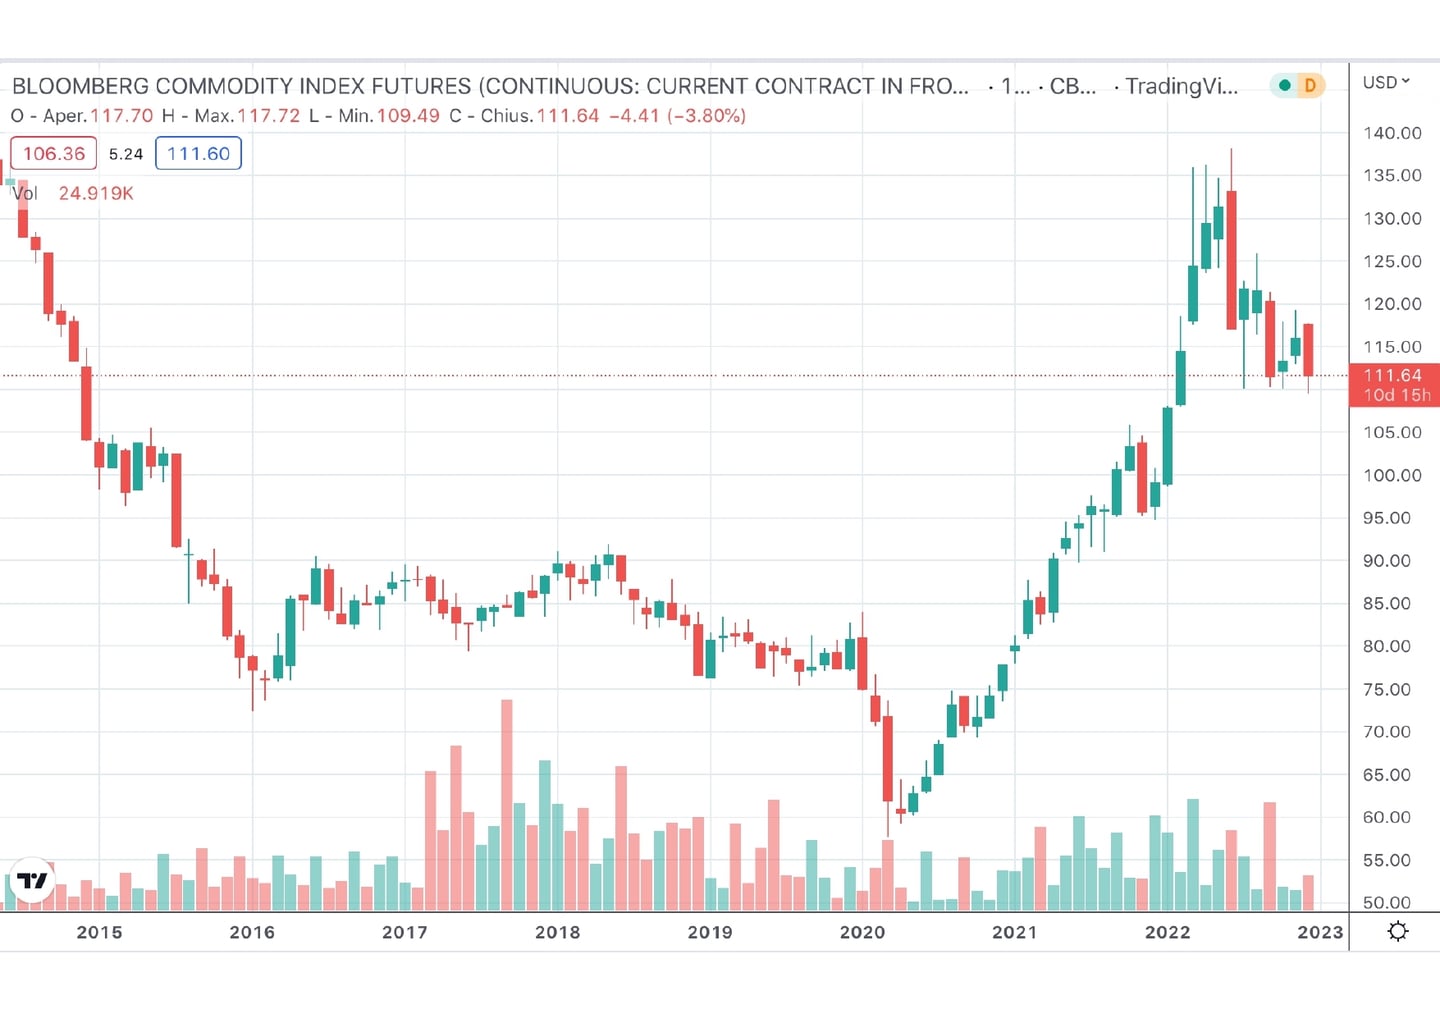Toggle the 10d 15h countdown display
Image resolution: width=1440 pixels, height=1017 pixels.
pyautogui.click(x=1394, y=395)
